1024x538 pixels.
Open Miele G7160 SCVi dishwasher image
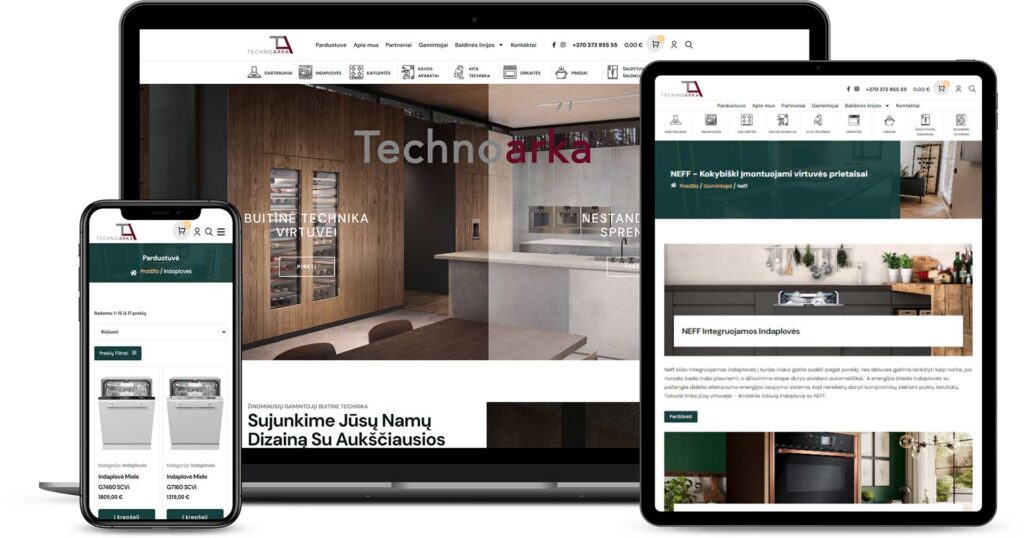195,414
